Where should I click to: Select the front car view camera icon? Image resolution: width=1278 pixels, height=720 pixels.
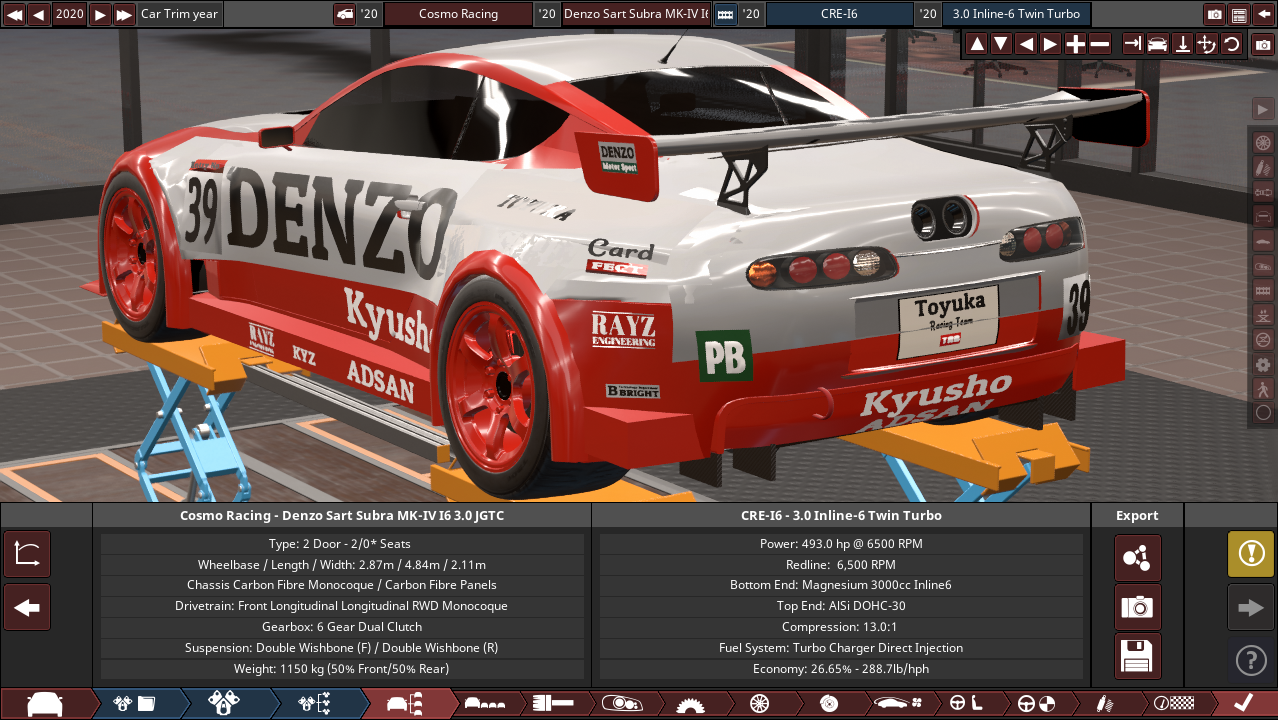(x=1158, y=44)
